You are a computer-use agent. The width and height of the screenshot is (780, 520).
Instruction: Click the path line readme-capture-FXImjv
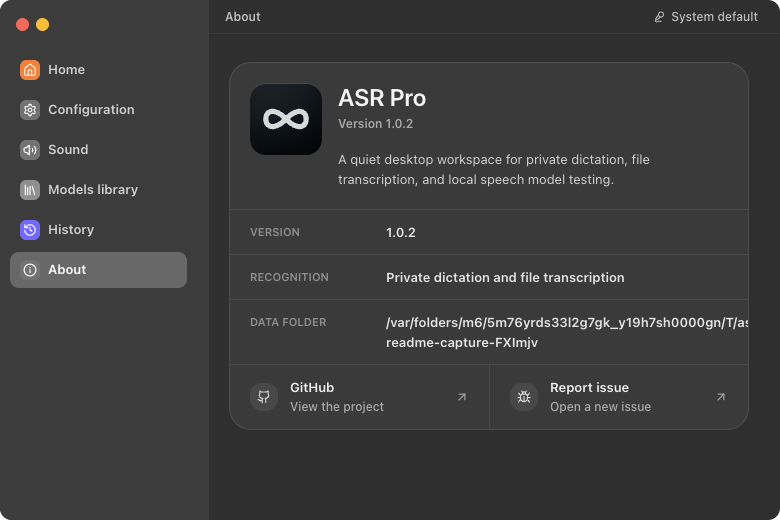462,342
